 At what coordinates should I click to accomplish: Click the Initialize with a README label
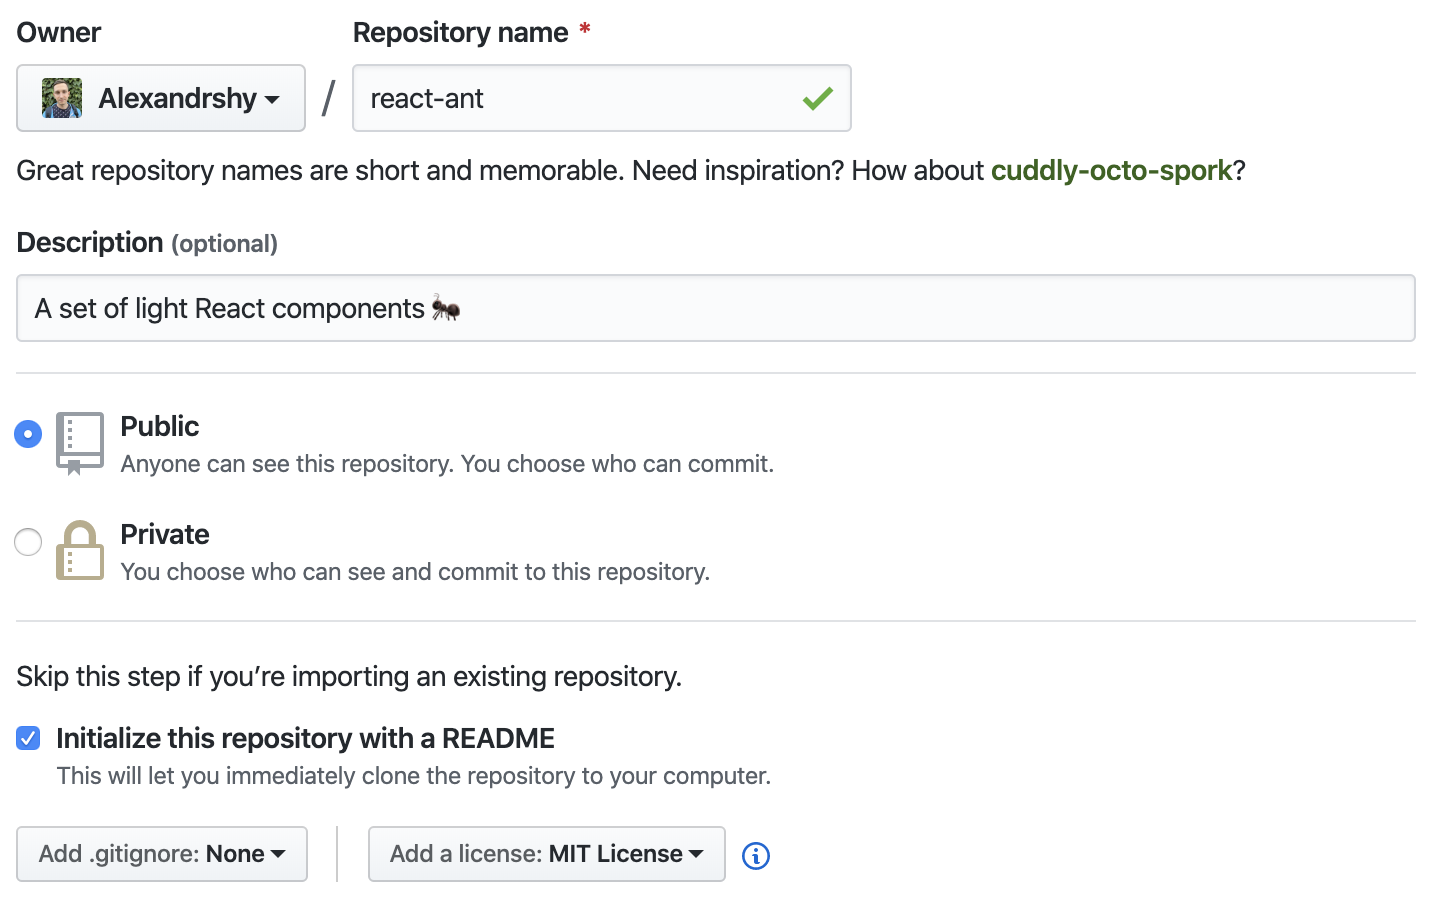pyautogui.click(x=305, y=739)
